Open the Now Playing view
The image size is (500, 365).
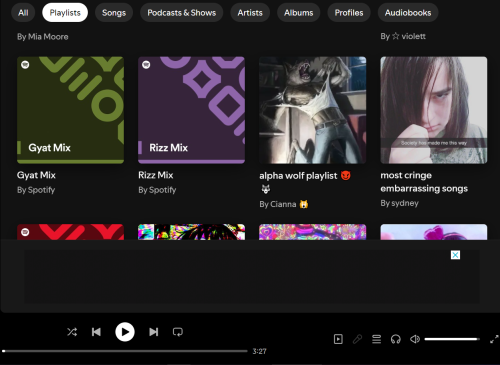click(x=338, y=339)
